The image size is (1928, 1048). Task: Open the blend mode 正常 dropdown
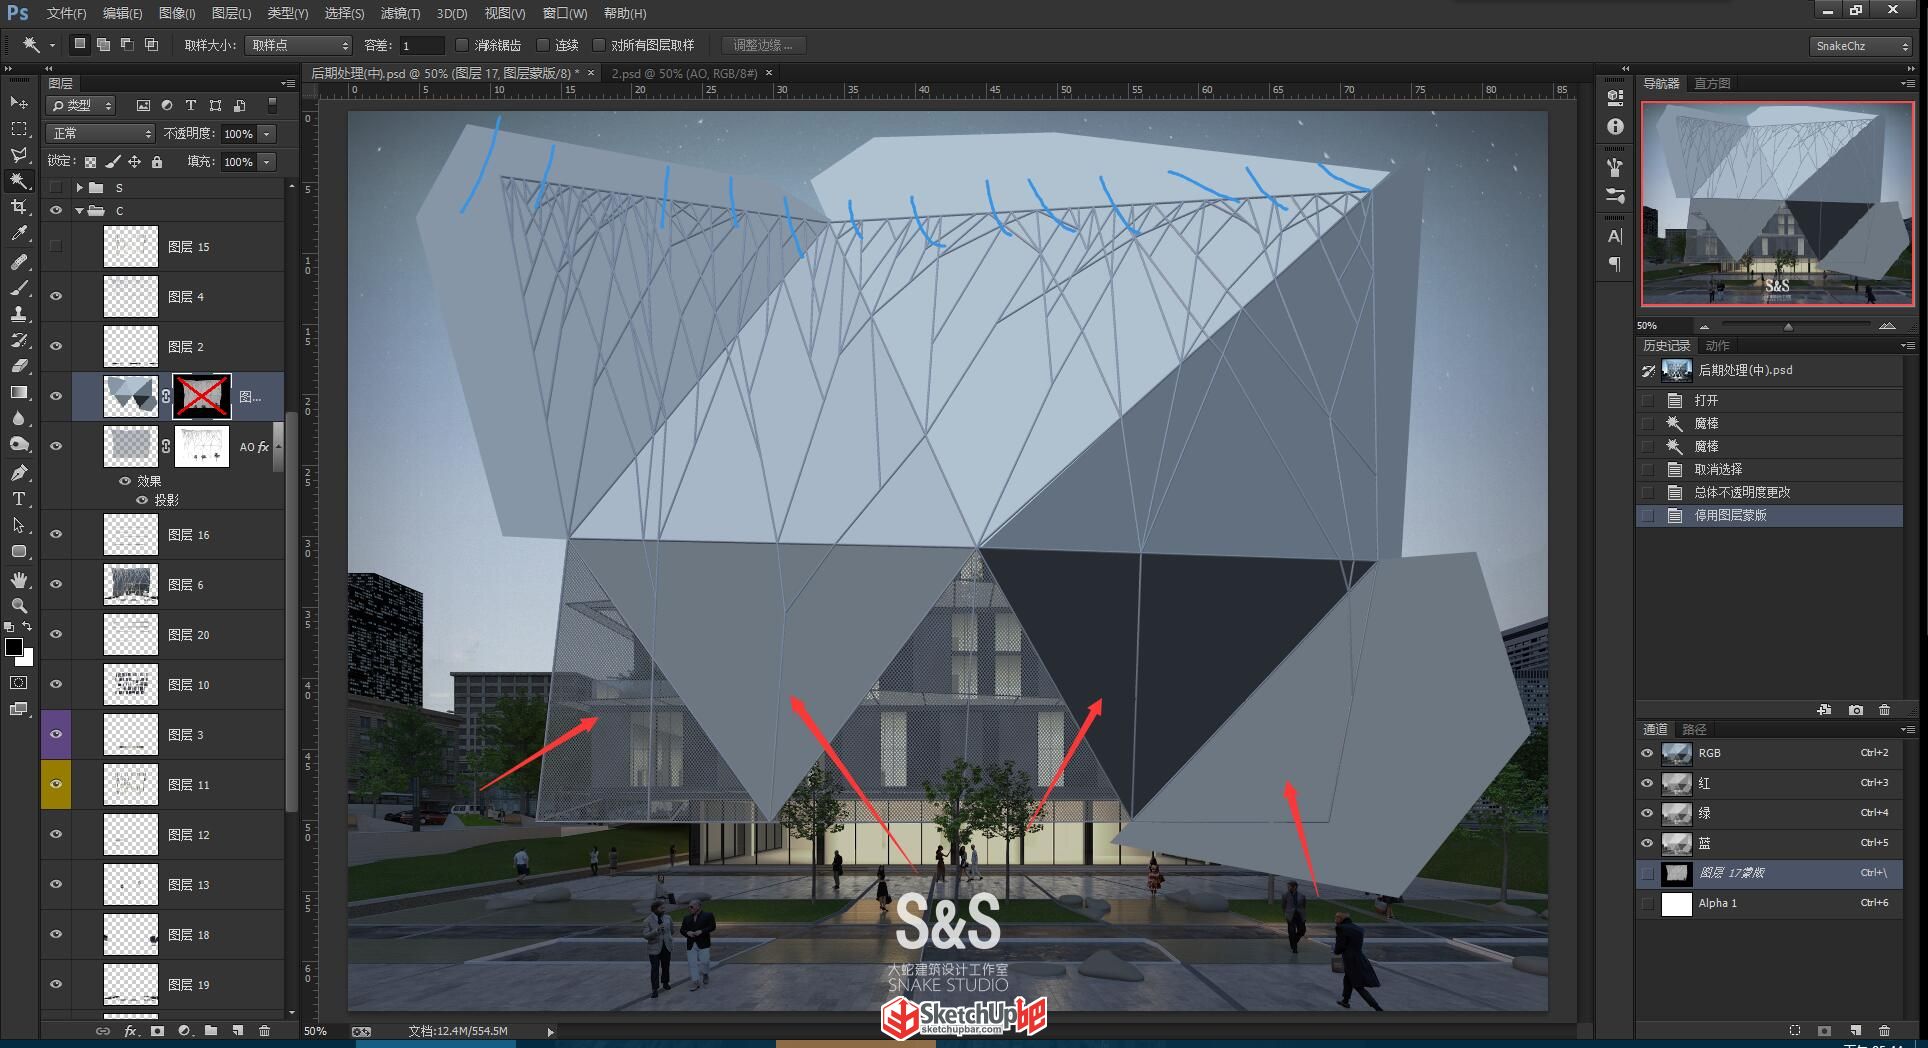tap(100, 133)
